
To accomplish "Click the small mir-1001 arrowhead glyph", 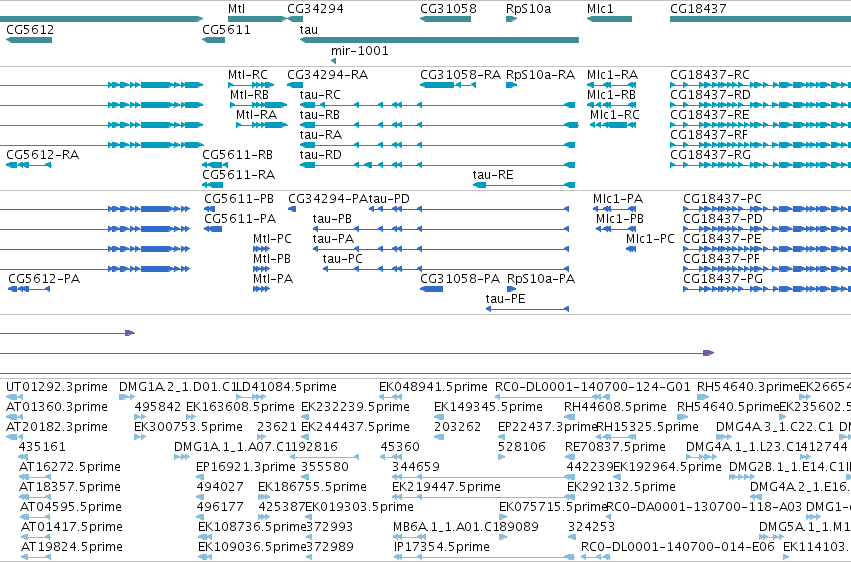I will click(333, 61).
